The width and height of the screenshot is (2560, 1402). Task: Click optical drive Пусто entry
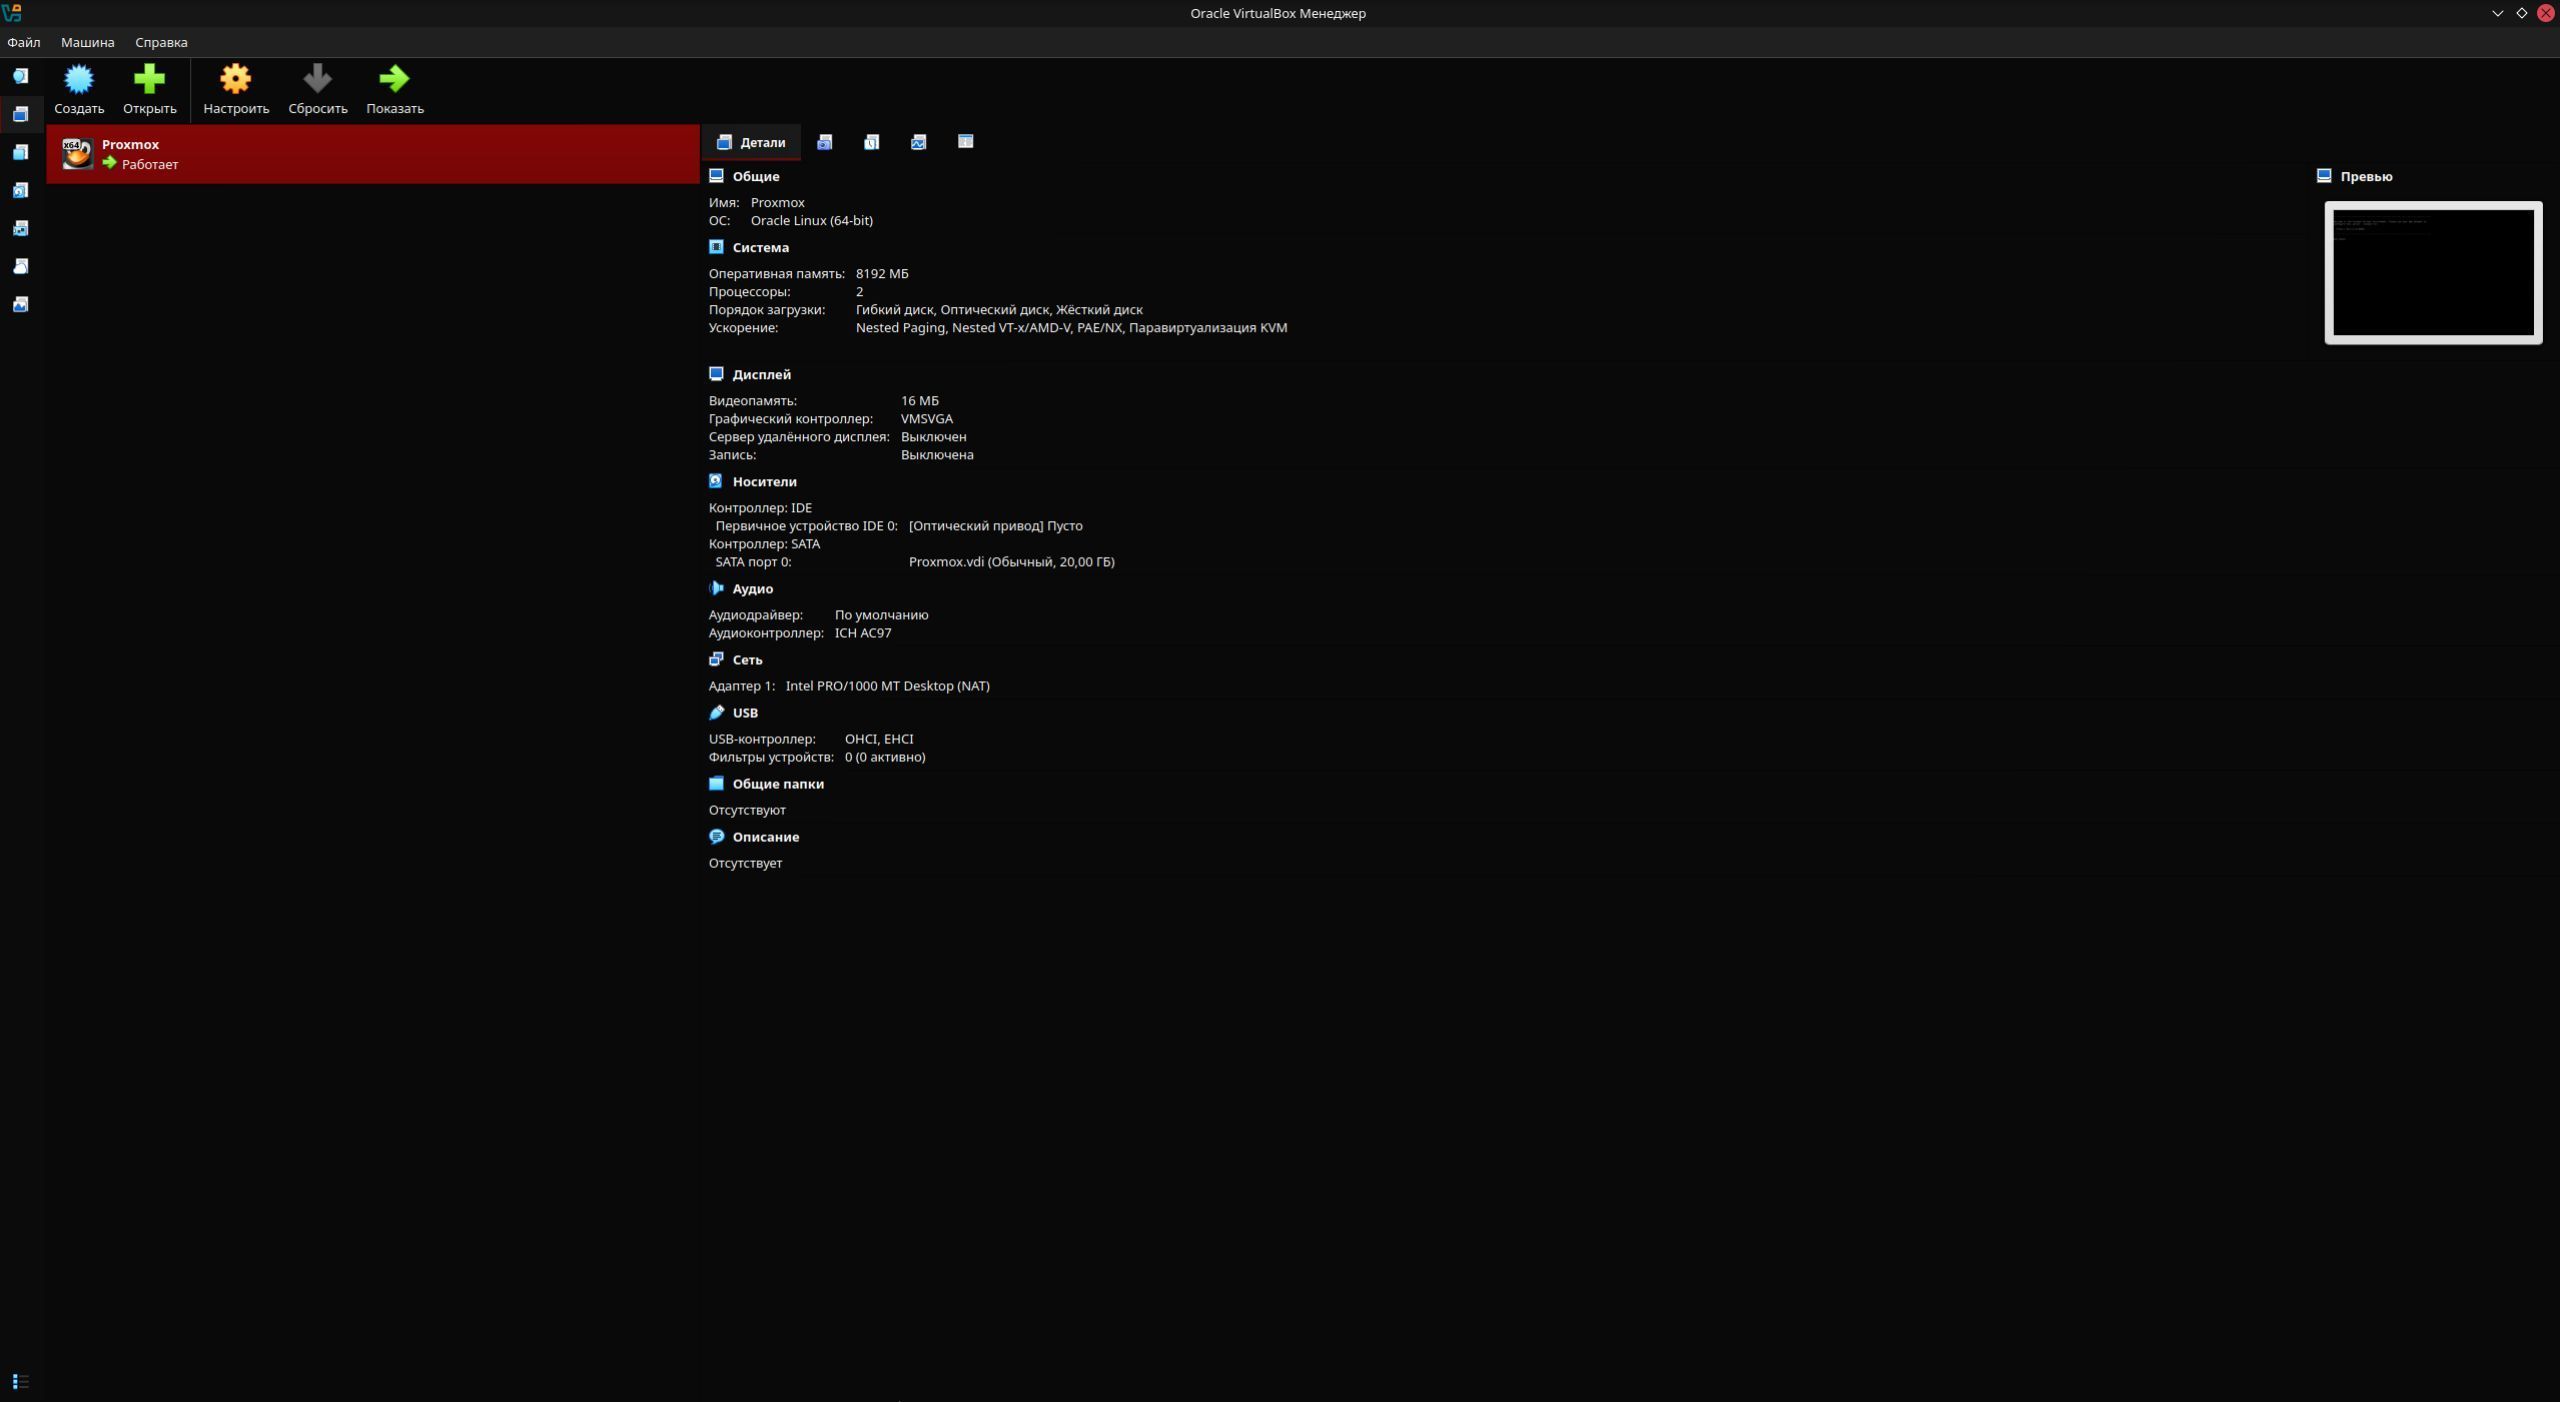tap(995, 525)
